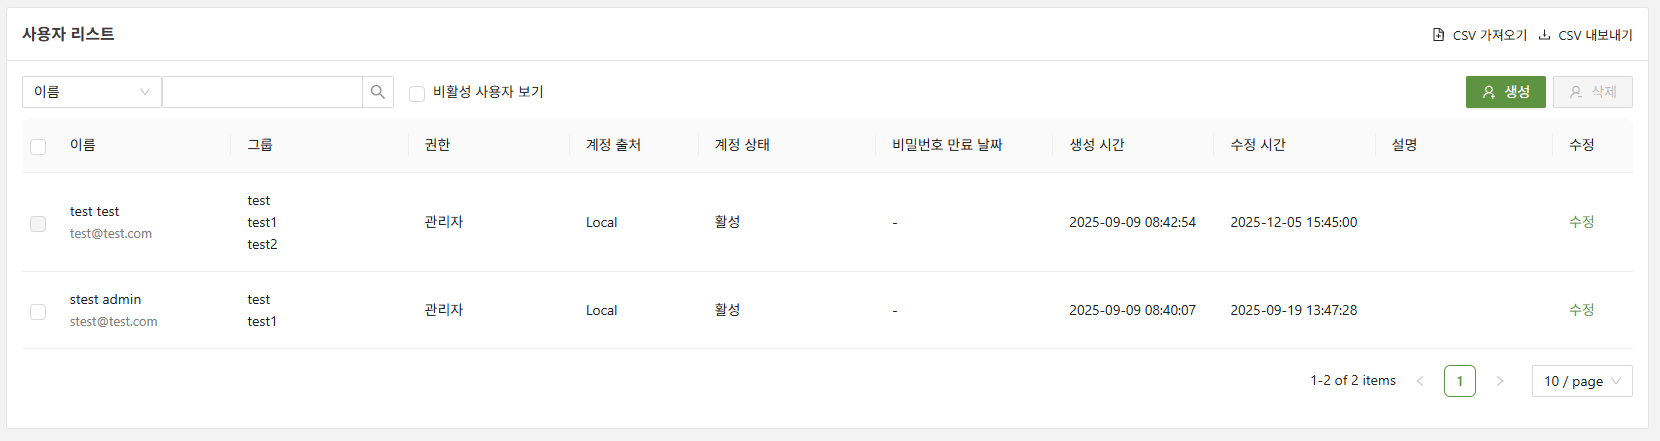Screen dimensions: 1660x441
Task: Select page 1 in pagination
Action: [x=1459, y=381]
